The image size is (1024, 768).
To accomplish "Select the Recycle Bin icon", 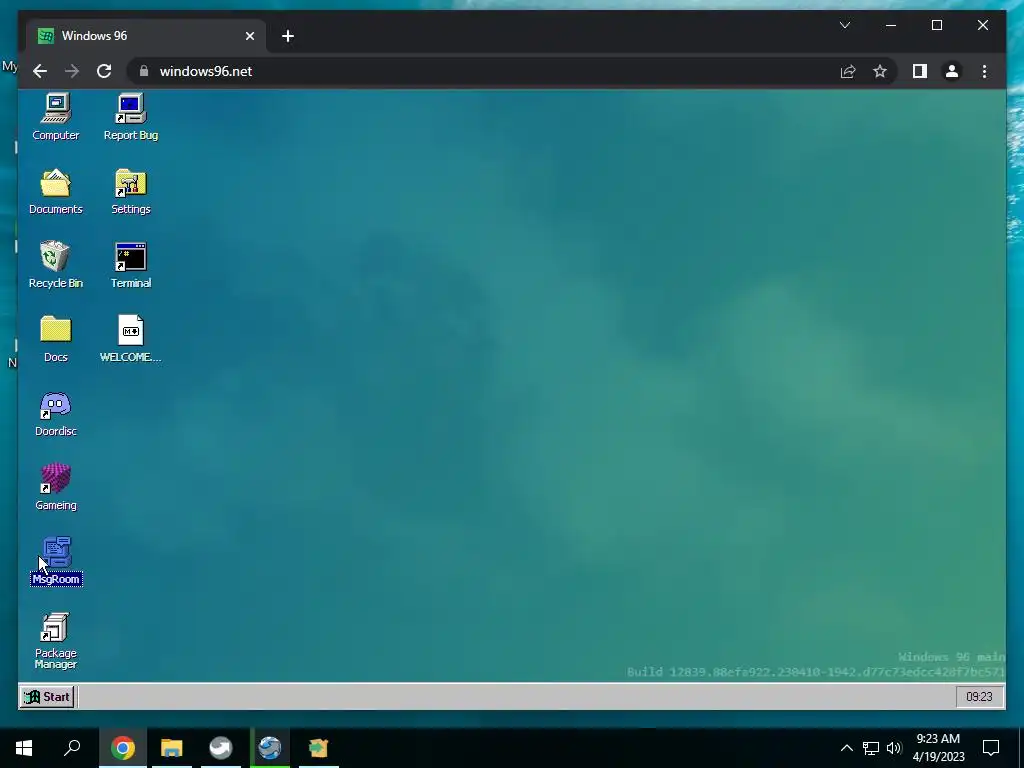I will 56,265.
